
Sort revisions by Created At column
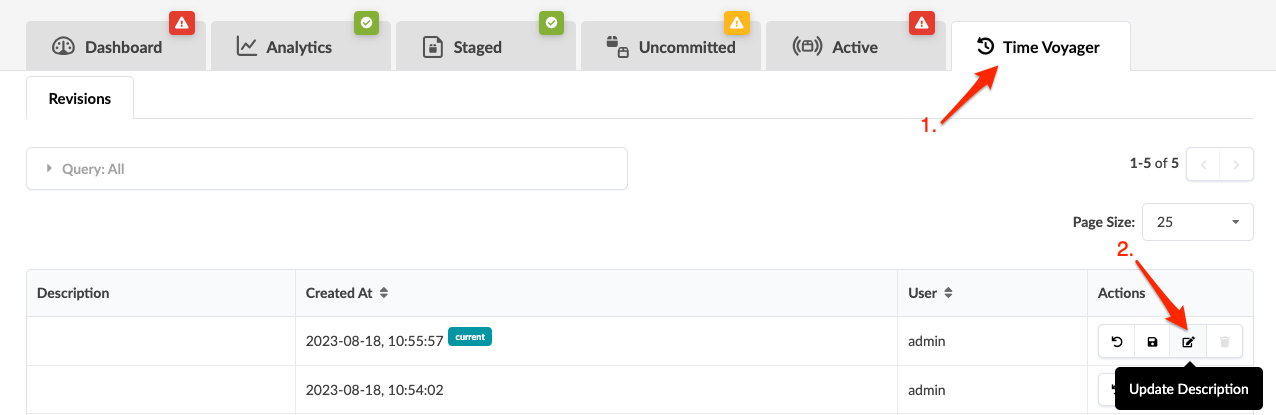click(x=384, y=293)
